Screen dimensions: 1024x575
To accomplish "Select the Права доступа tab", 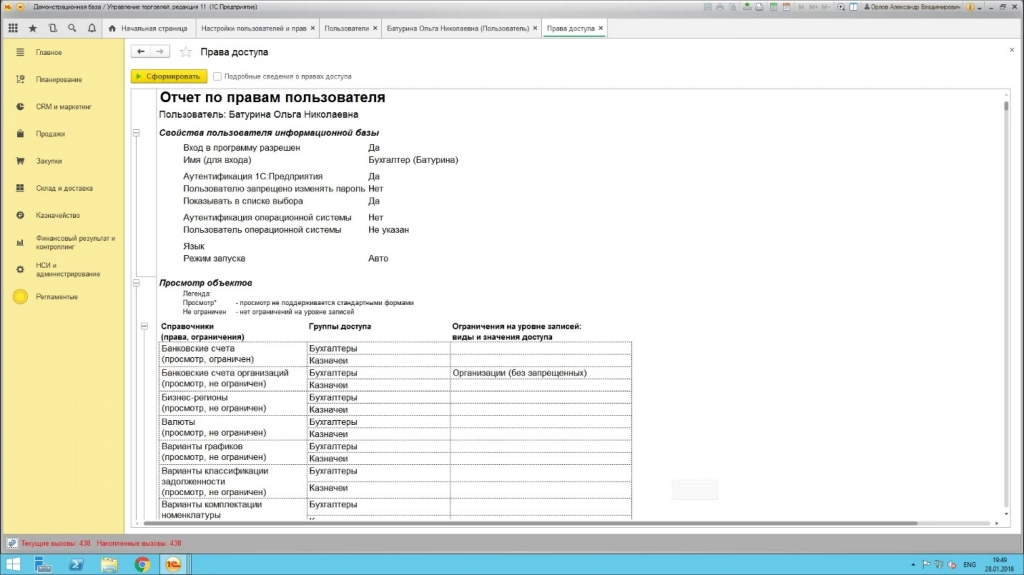I will point(571,28).
